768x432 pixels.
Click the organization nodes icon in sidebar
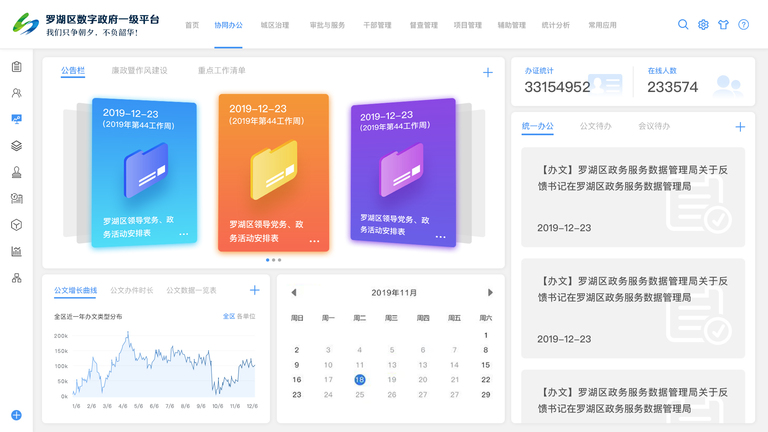(x=17, y=278)
